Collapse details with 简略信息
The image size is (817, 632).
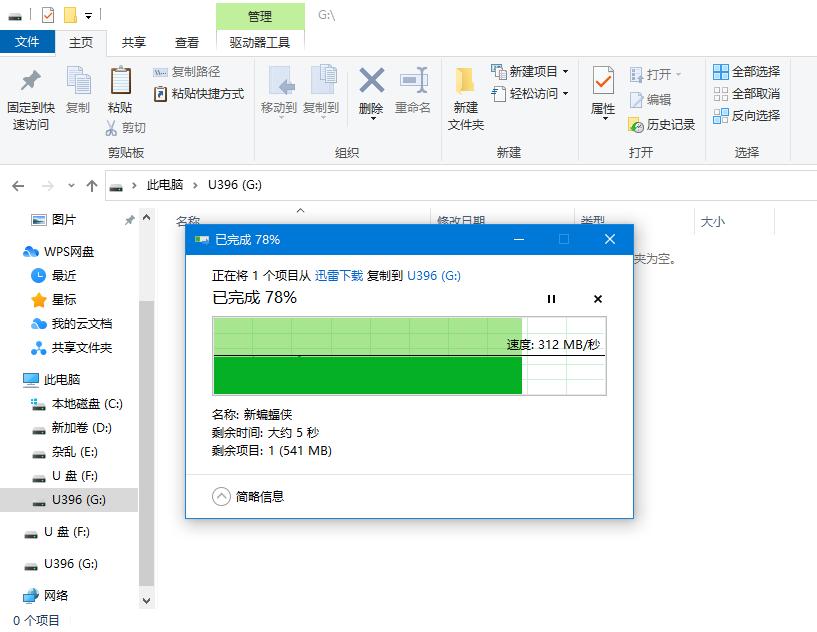248,497
